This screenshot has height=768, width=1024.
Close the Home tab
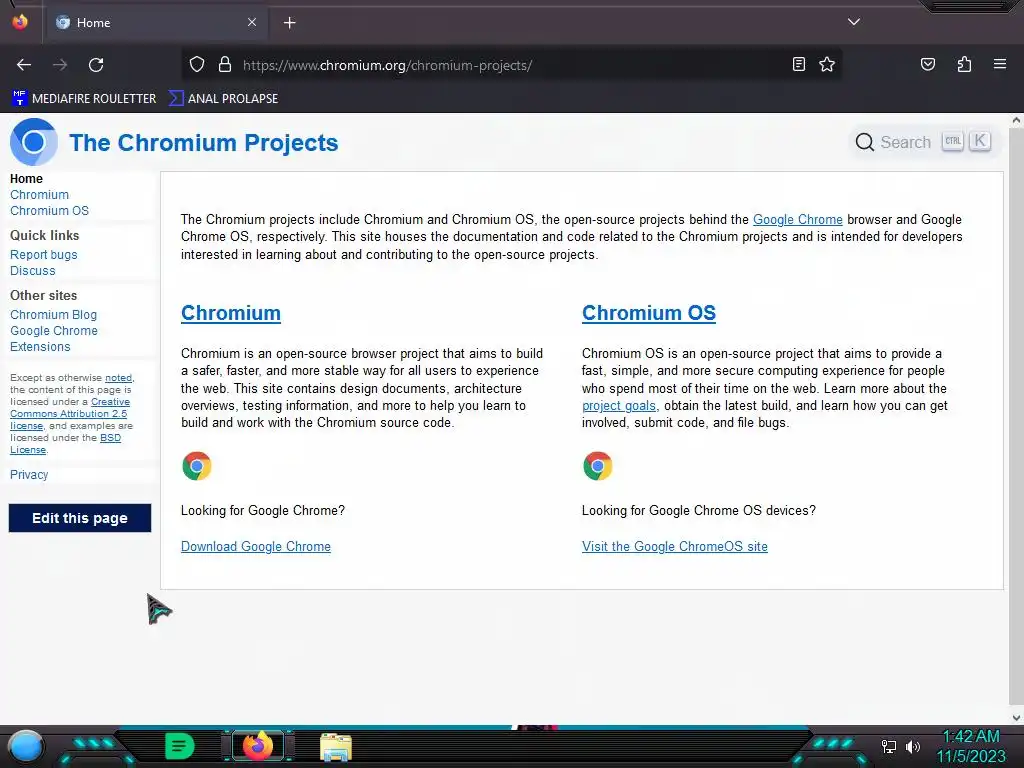[251, 22]
